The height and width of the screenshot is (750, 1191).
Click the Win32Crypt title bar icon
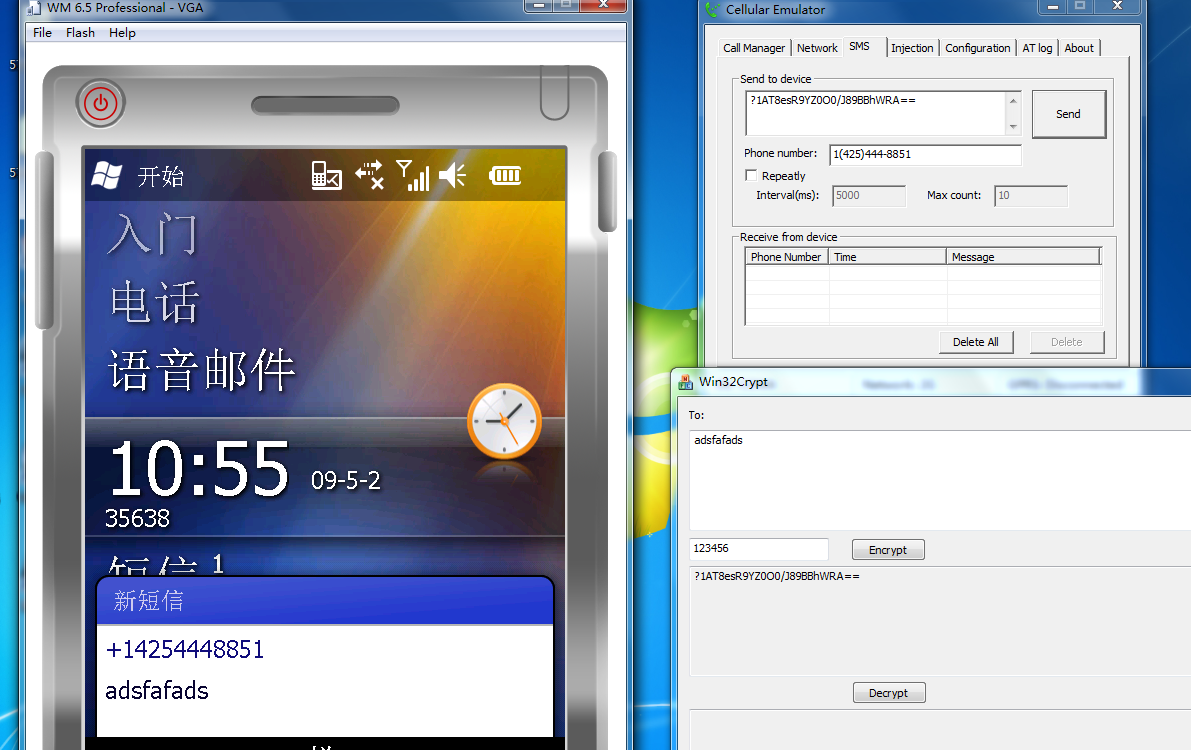[685, 382]
